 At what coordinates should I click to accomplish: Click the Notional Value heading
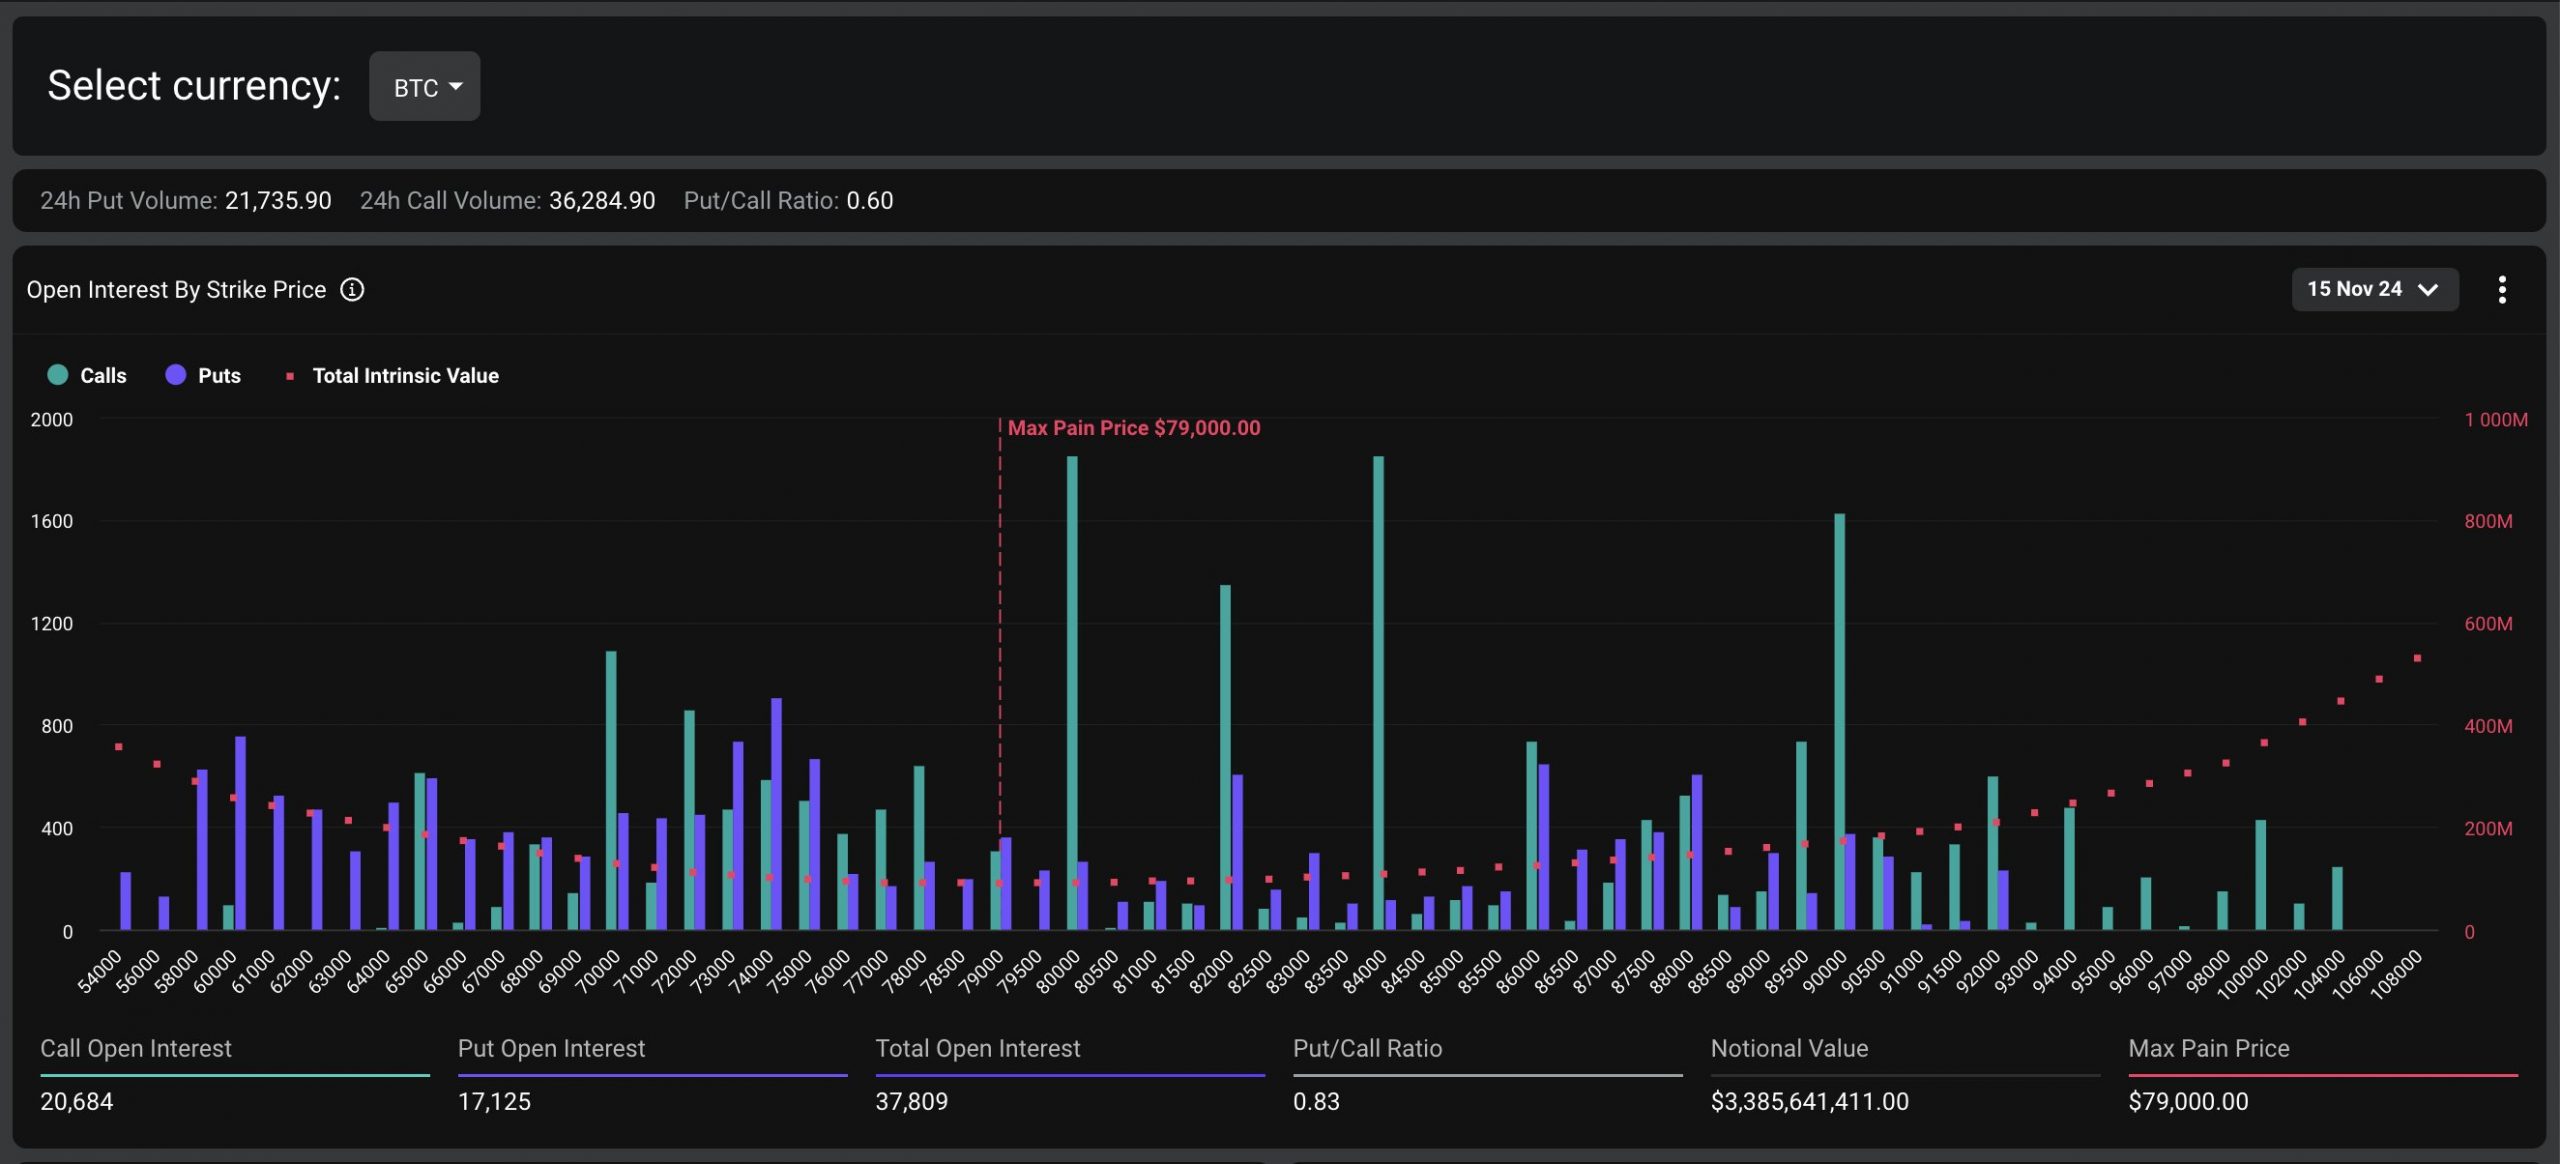(1789, 1049)
